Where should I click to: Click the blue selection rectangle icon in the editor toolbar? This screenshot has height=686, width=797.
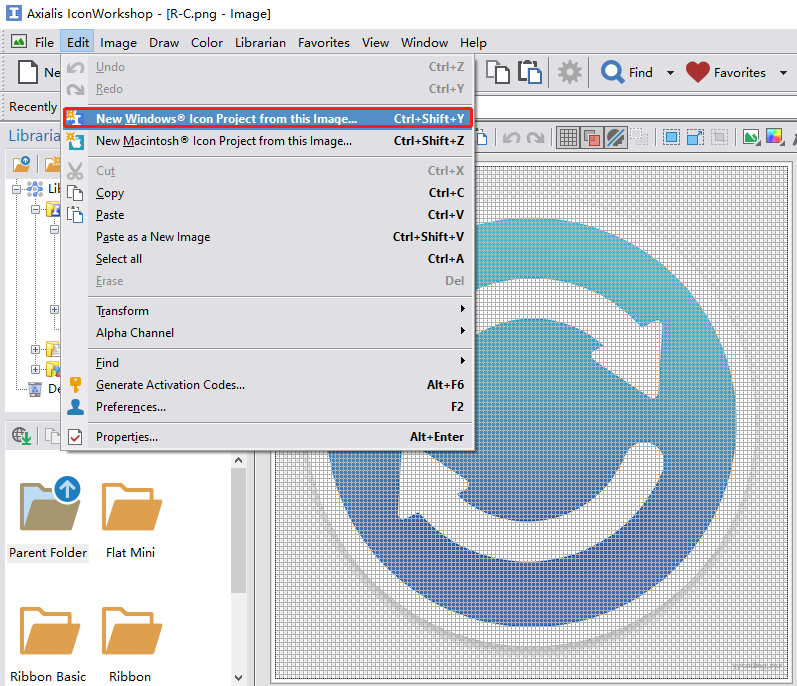tap(671, 137)
